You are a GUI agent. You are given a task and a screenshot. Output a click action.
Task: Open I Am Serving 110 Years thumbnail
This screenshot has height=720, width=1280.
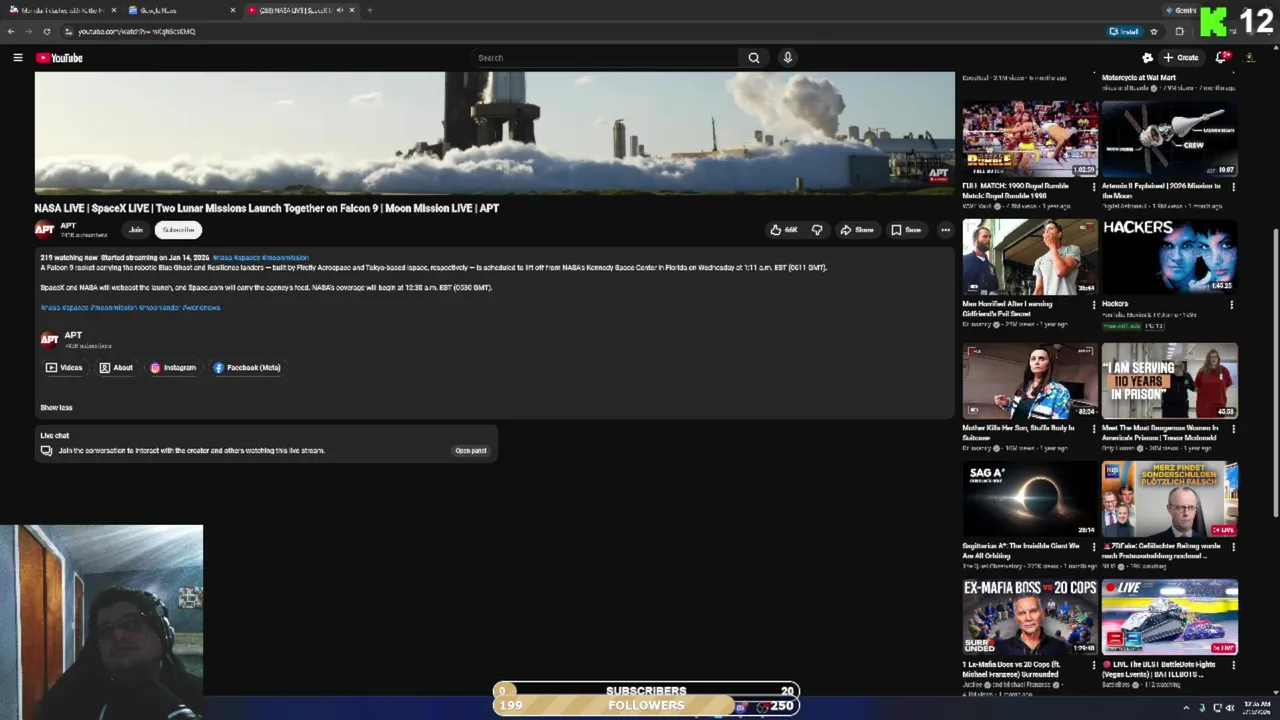click(x=1169, y=380)
